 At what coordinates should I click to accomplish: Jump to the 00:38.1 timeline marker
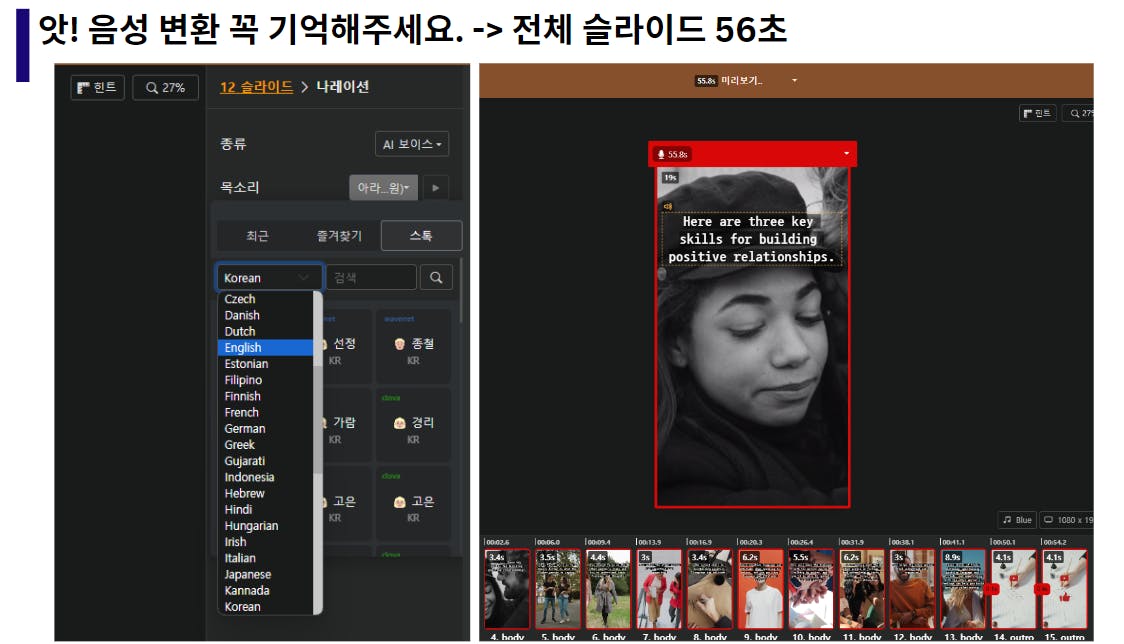pos(902,542)
